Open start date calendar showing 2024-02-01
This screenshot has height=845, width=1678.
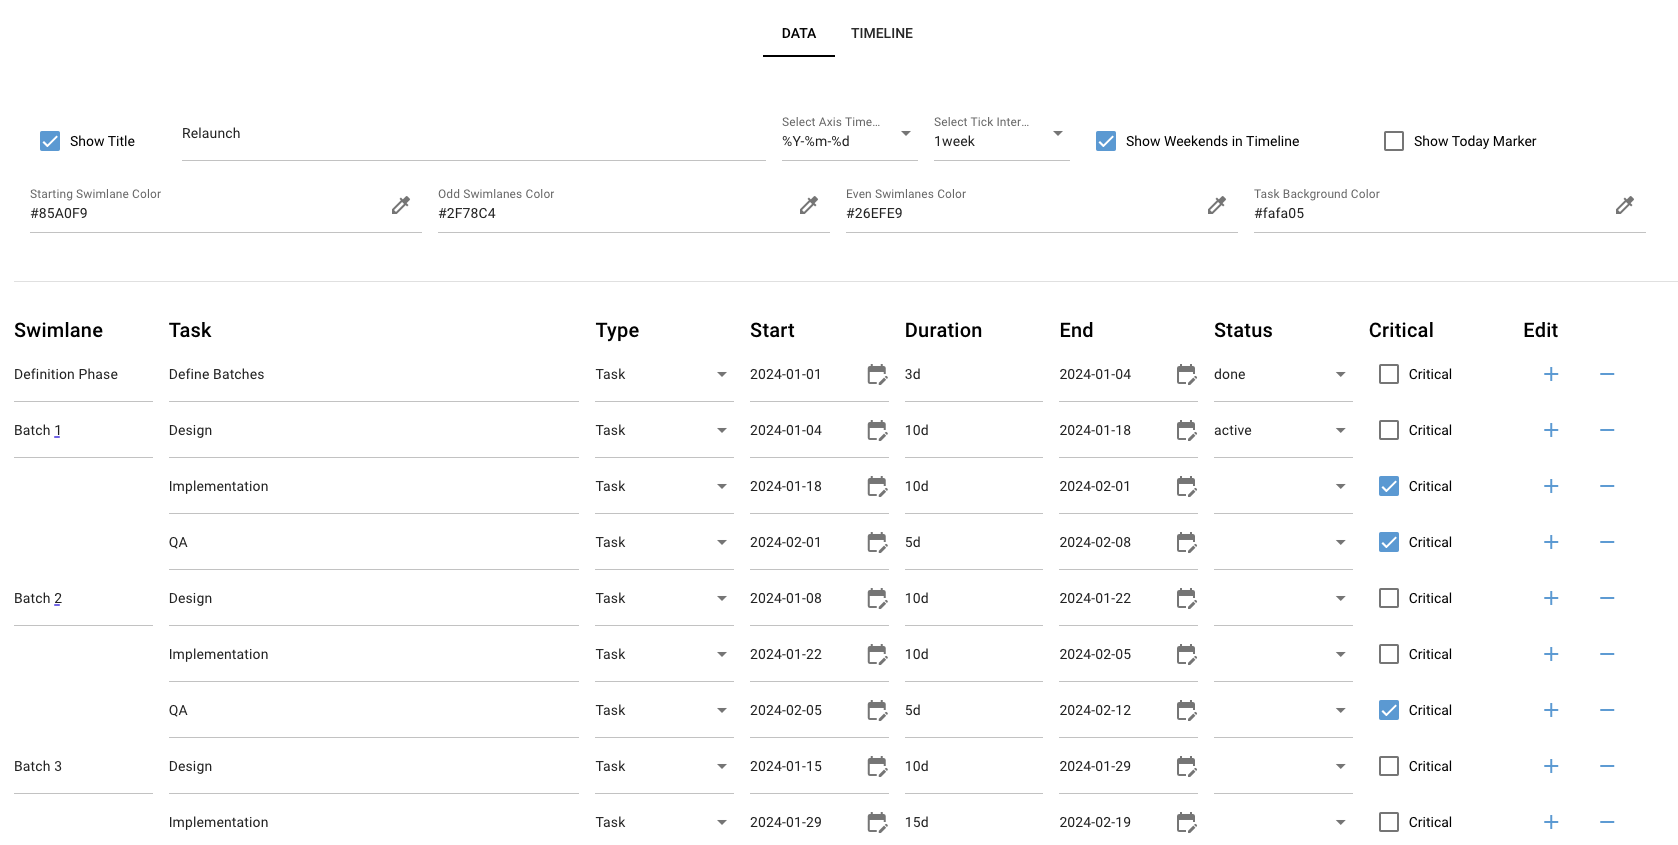pos(877,543)
